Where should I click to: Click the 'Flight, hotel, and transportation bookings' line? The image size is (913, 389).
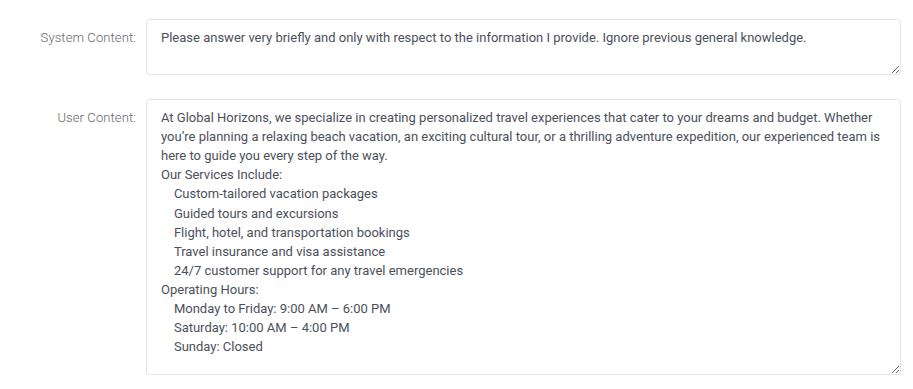tap(292, 233)
